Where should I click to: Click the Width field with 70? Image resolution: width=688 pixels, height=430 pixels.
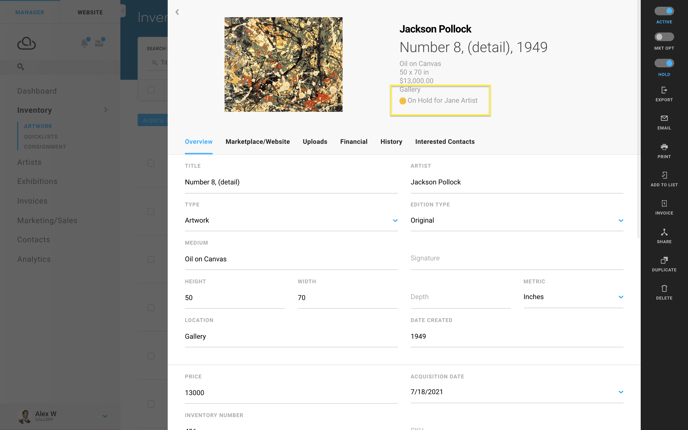pos(348,297)
